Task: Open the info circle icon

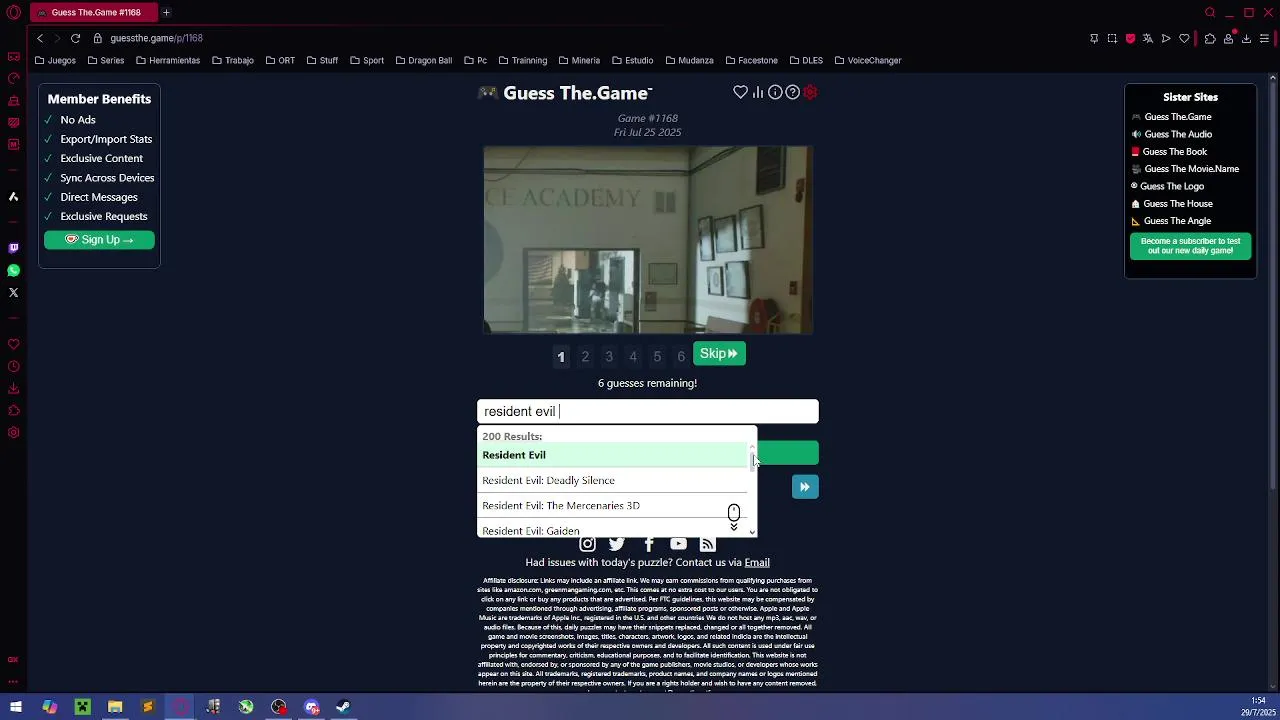Action: (775, 92)
